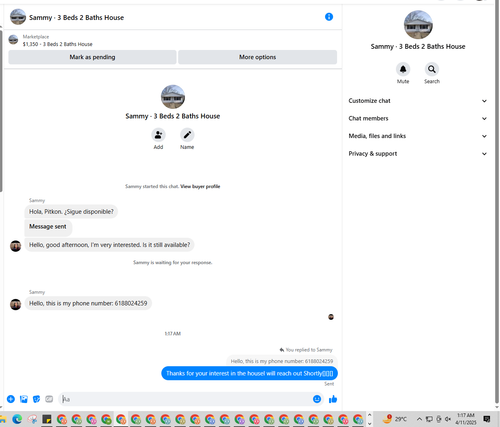Open the weather widget showing 29°C
This screenshot has width=500, height=427.
pyautogui.click(x=395, y=419)
